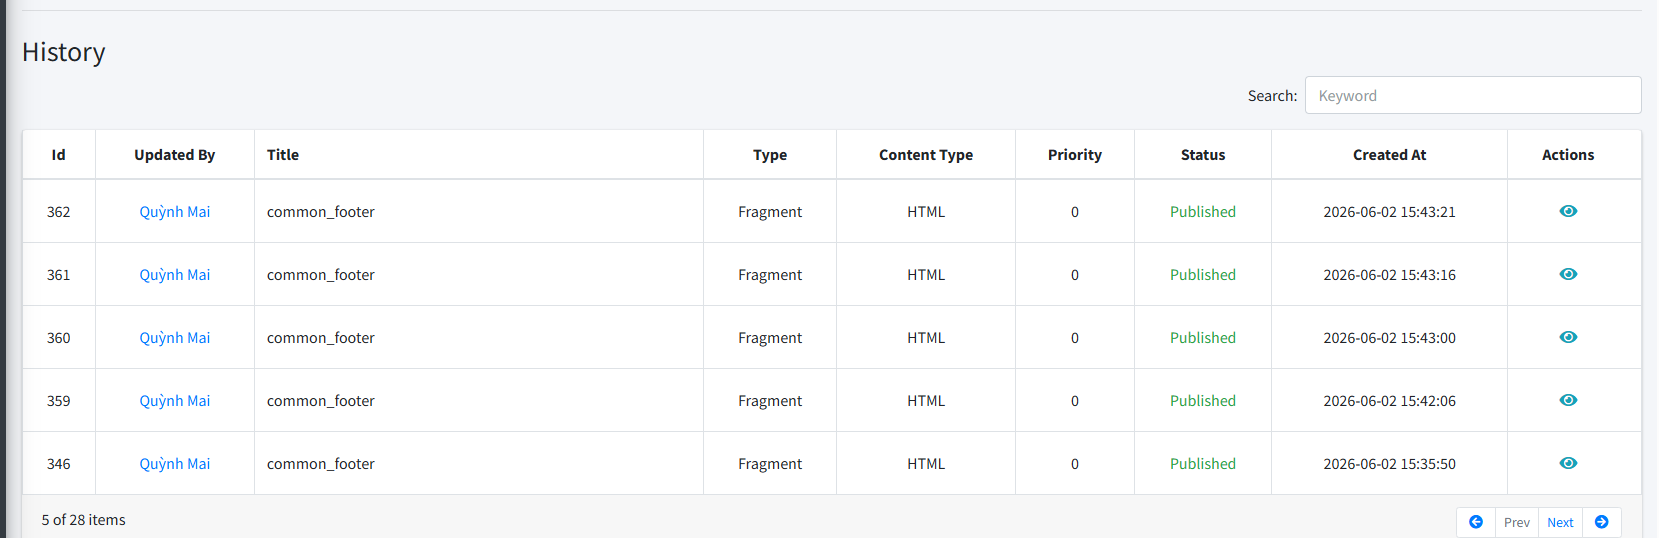Select common_footer title in row 362

click(x=321, y=212)
